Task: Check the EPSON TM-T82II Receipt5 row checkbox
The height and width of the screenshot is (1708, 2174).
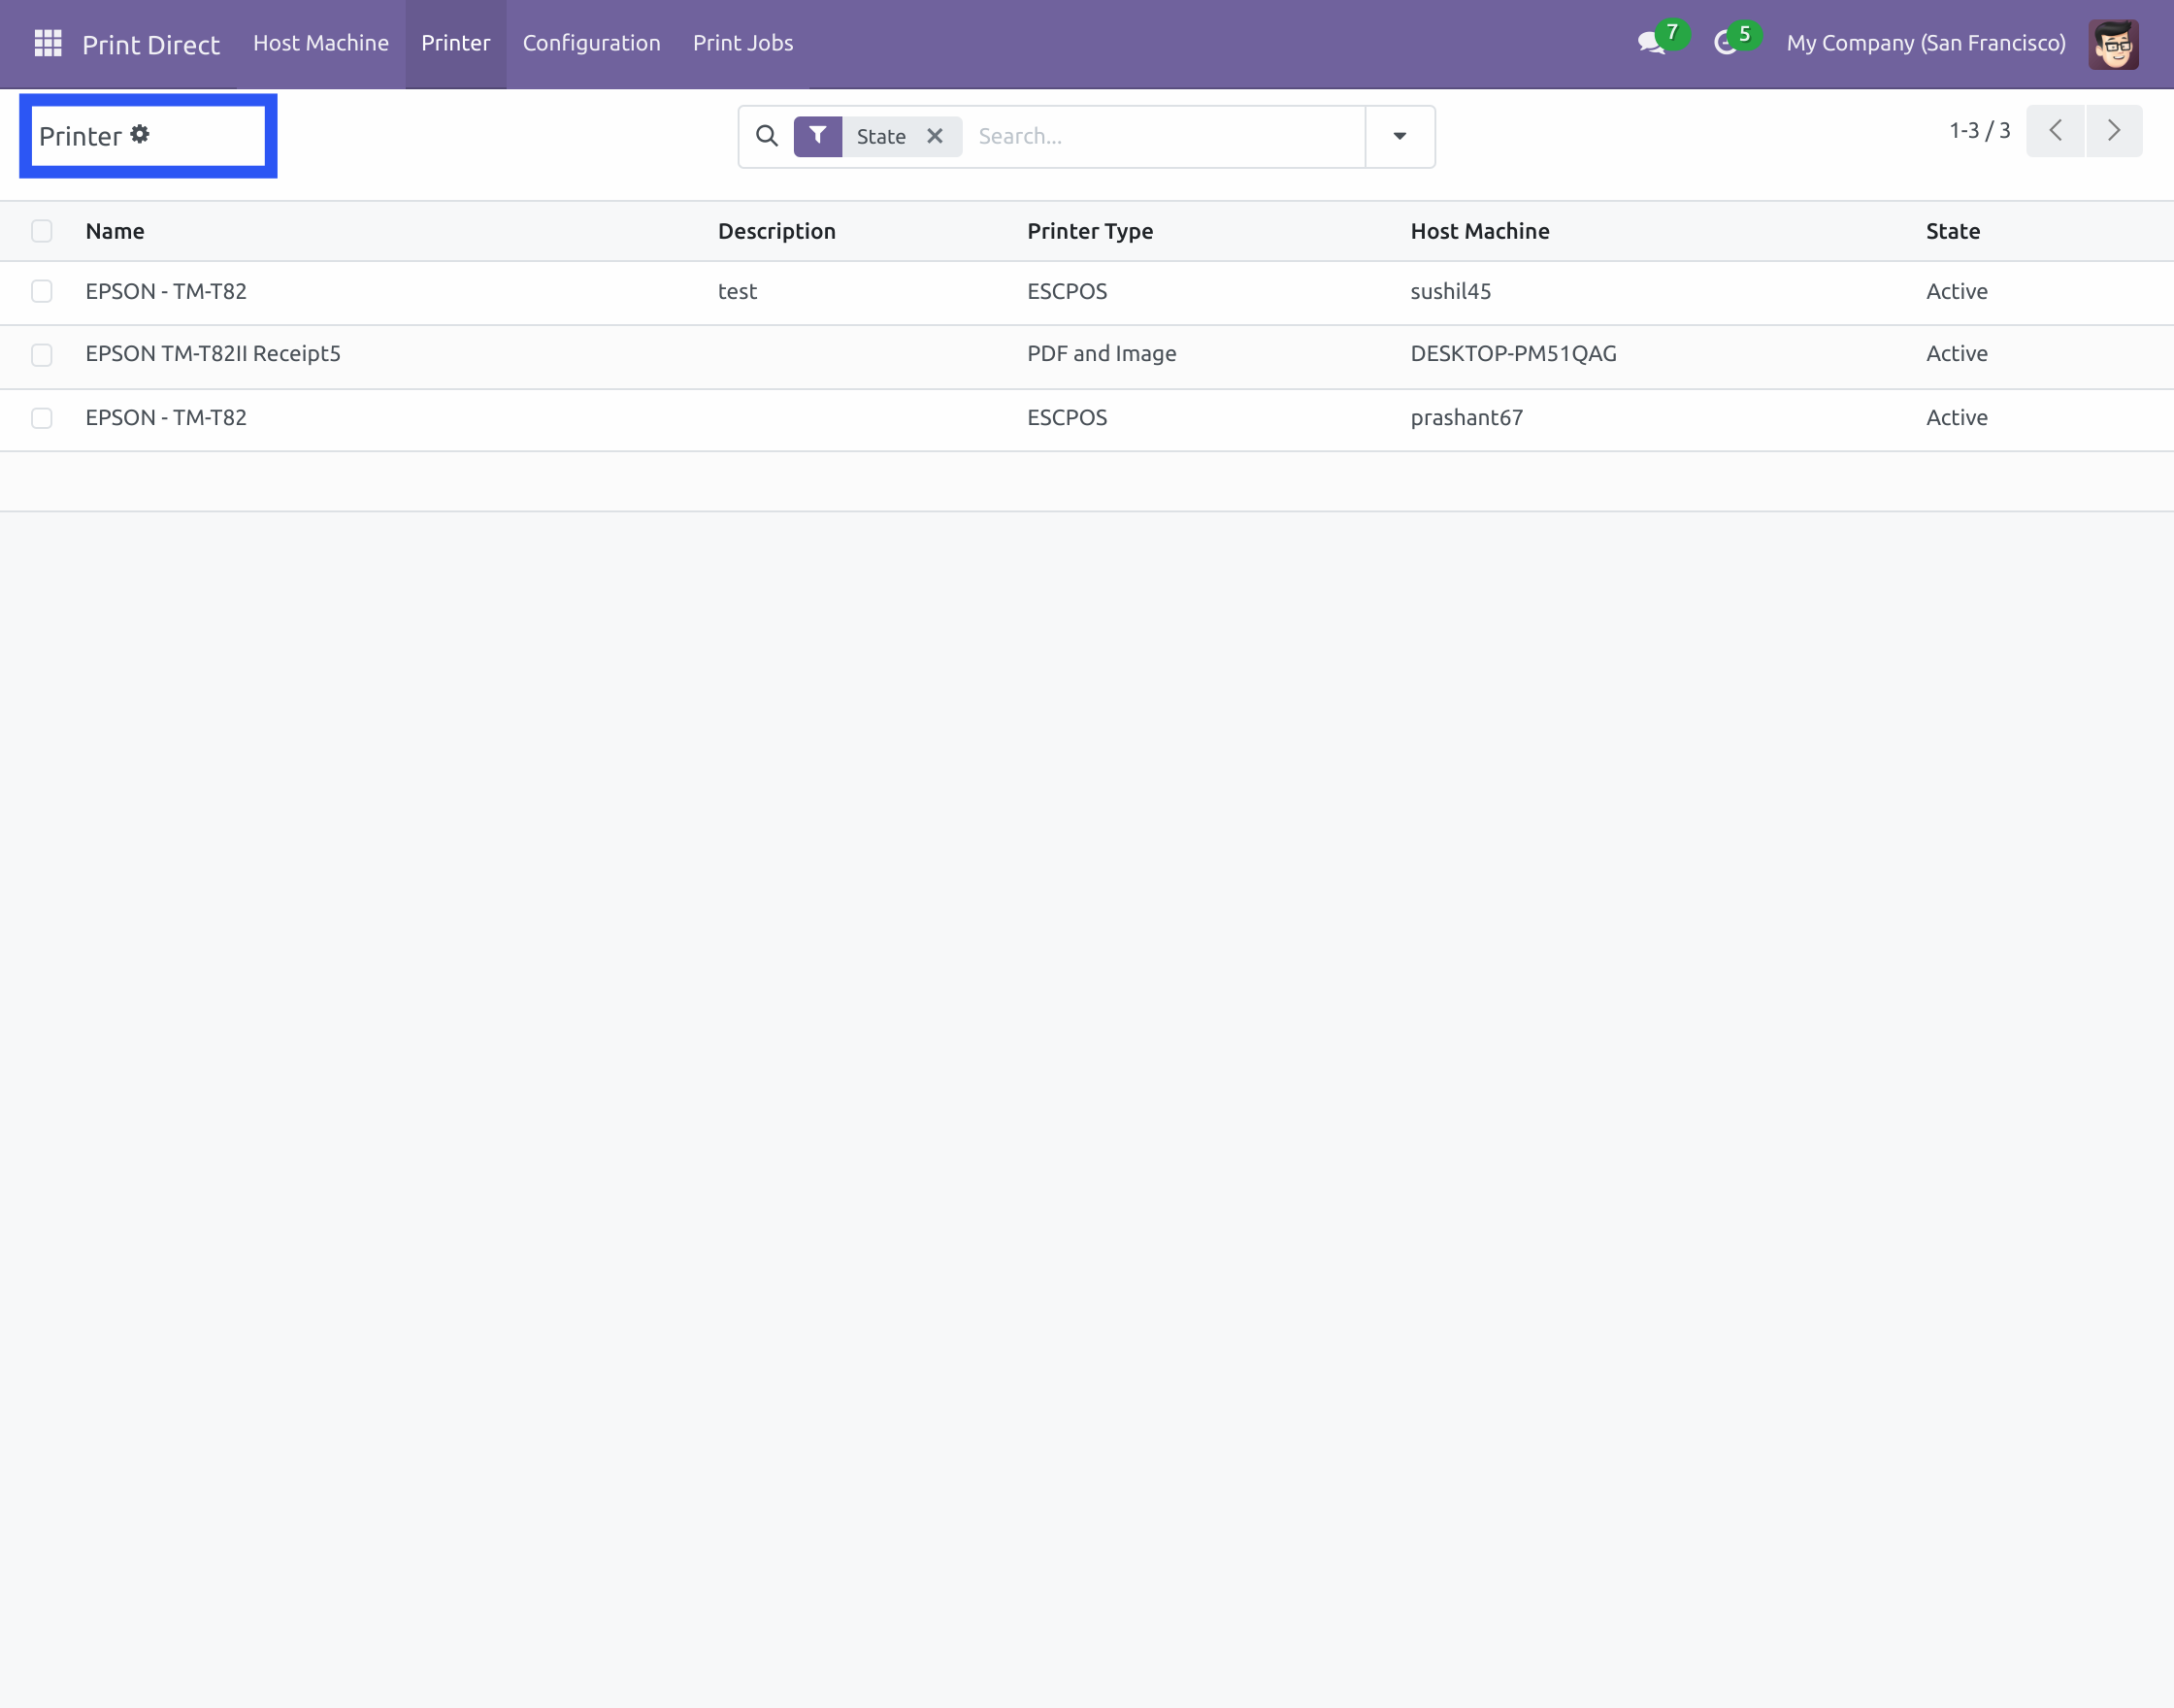Action: tap(41, 355)
